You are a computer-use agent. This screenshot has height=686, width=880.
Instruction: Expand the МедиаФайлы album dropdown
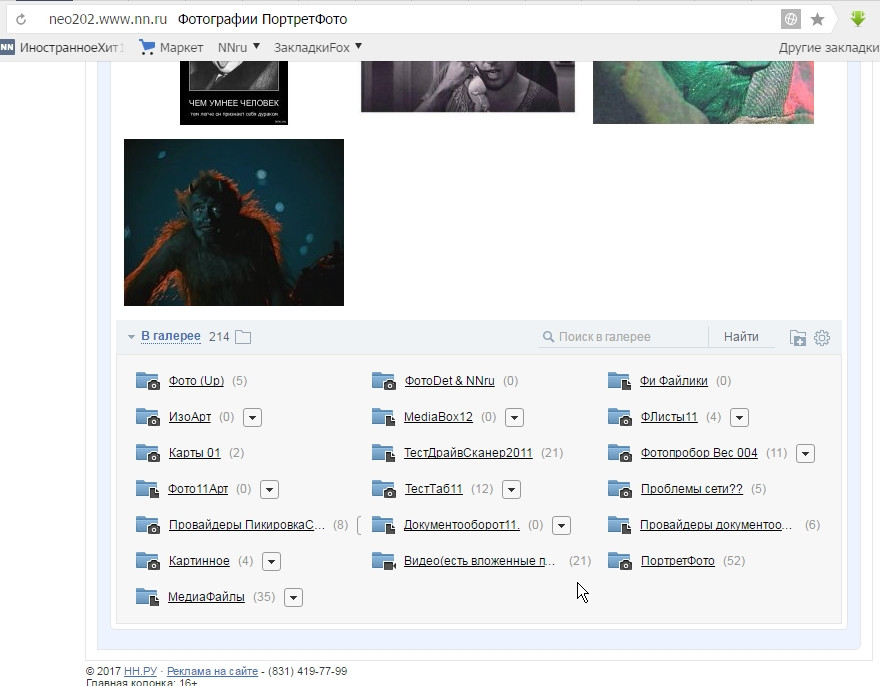[294, 597]
